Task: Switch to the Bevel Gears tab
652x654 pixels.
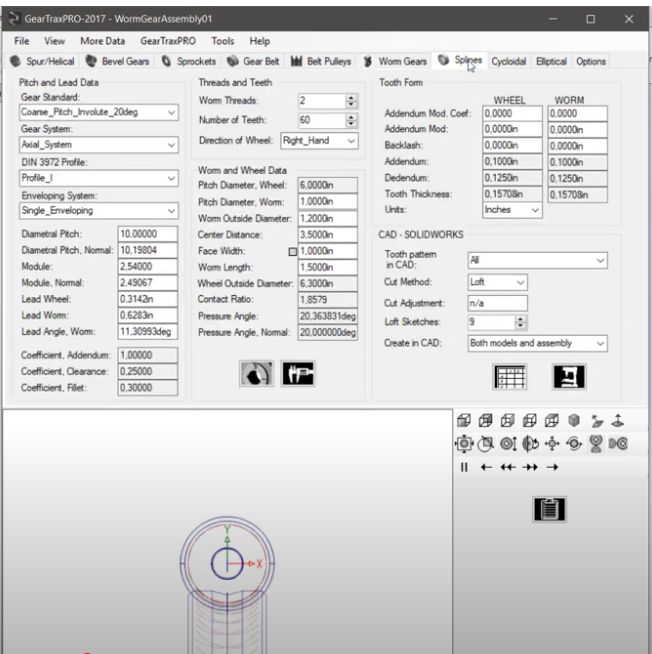Action: (117, 61)
